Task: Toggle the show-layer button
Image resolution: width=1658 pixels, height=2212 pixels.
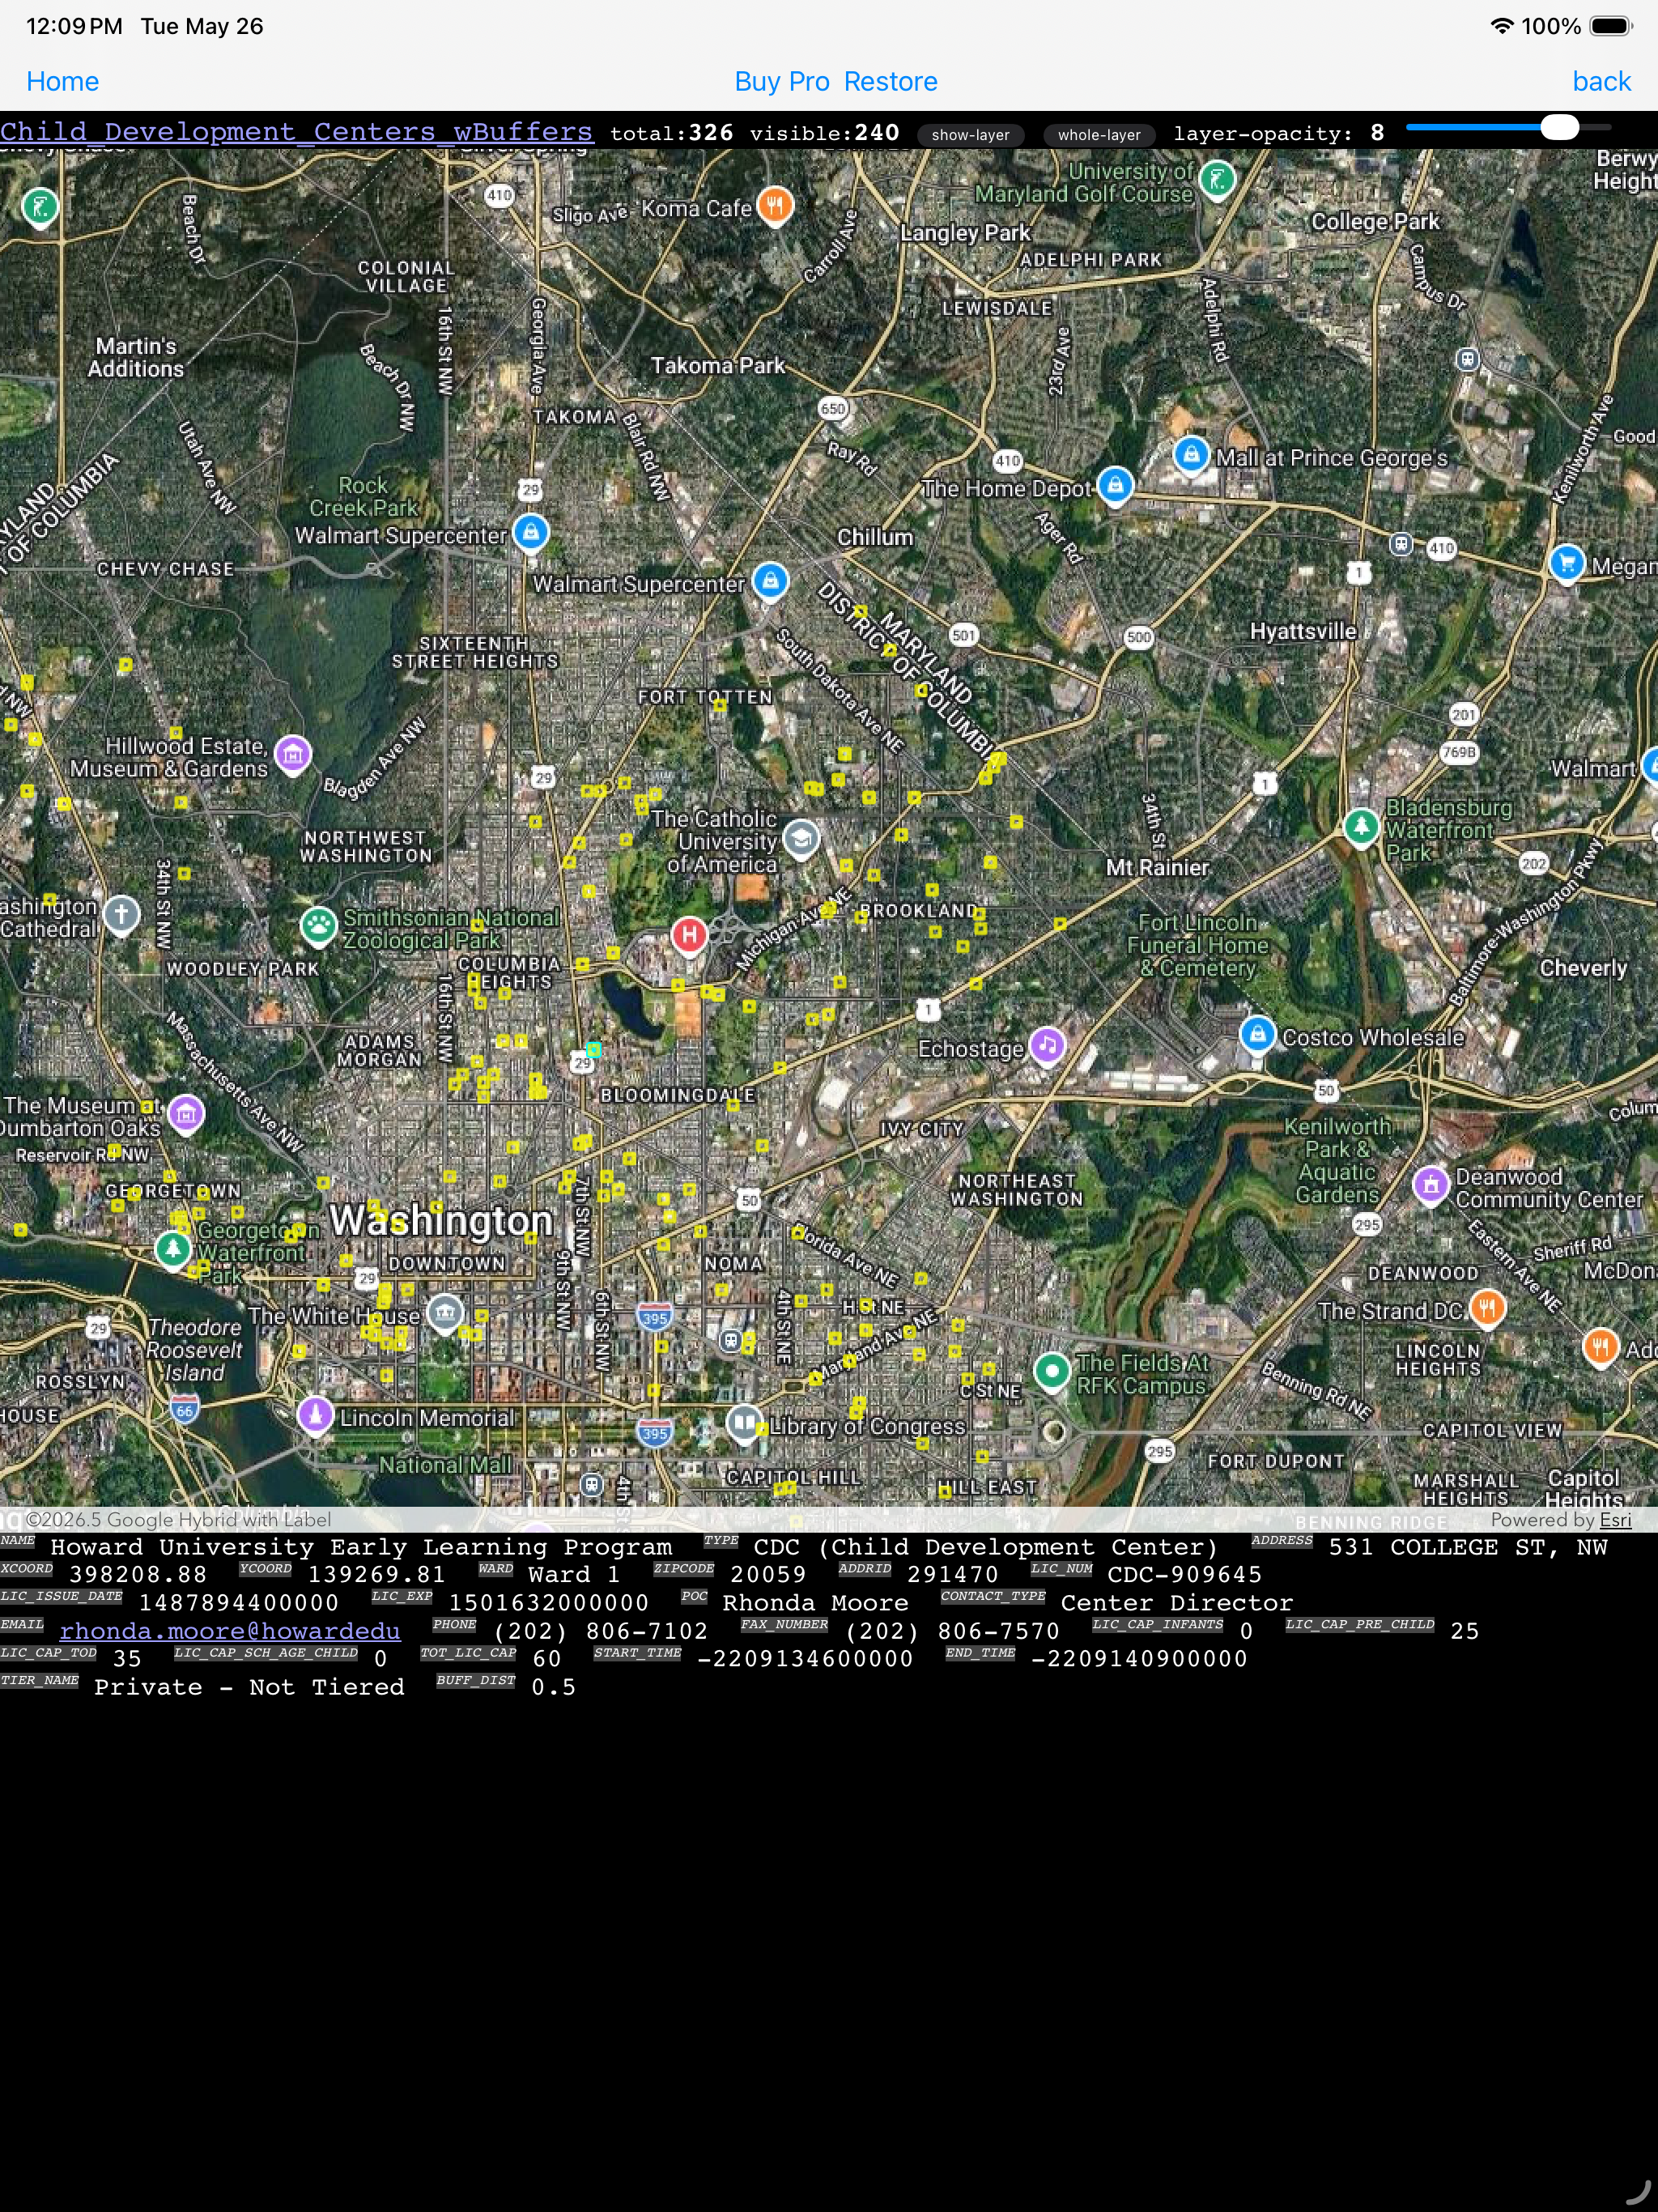Action: pos(970,134)
